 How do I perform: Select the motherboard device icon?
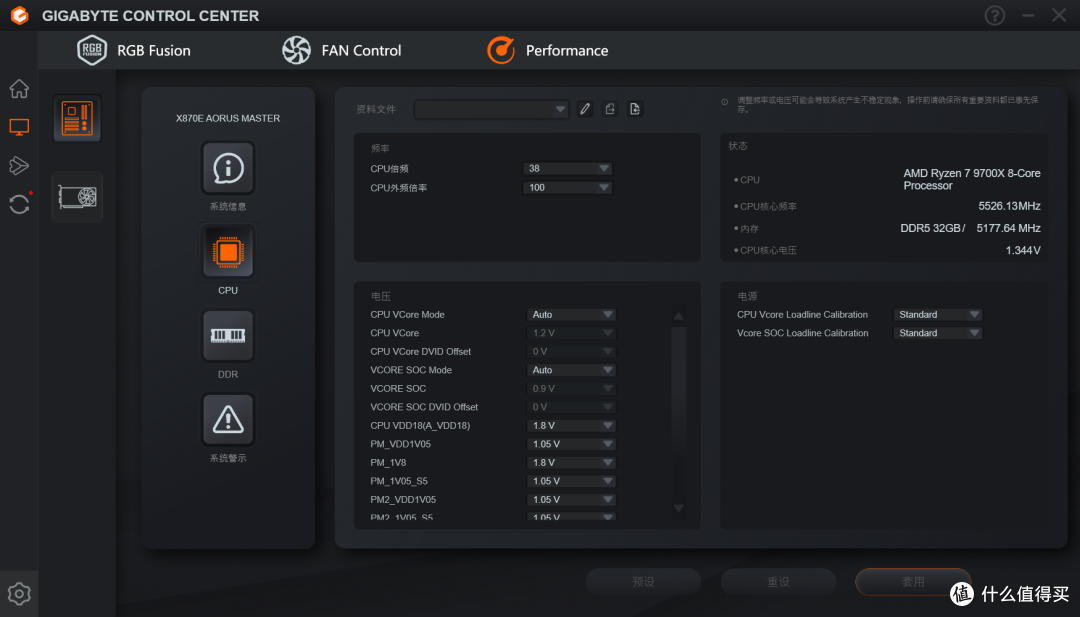77,118
